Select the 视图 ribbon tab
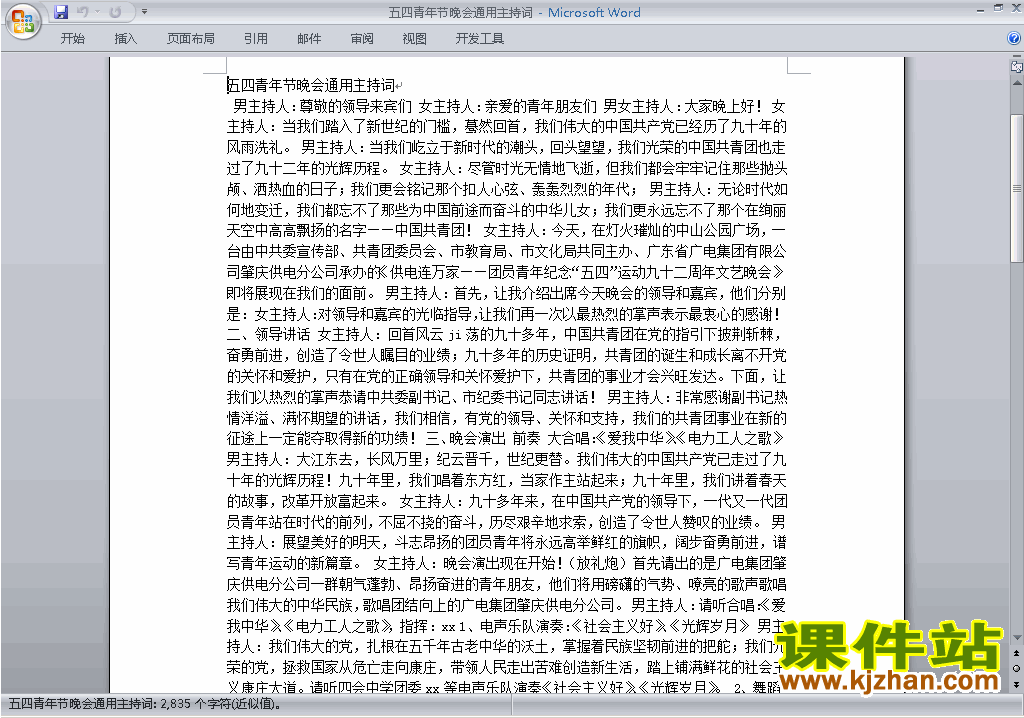 (415, 39)
